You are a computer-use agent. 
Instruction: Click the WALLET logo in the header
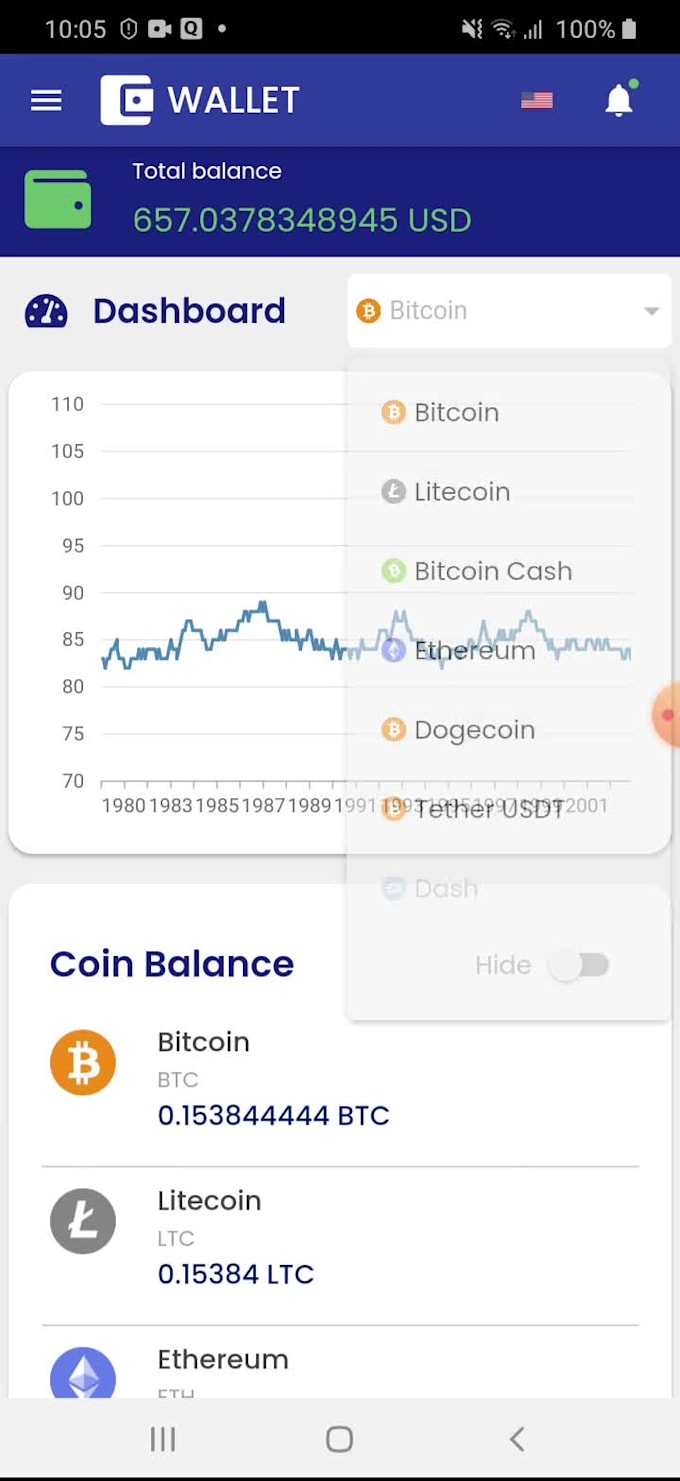(199, 99)
